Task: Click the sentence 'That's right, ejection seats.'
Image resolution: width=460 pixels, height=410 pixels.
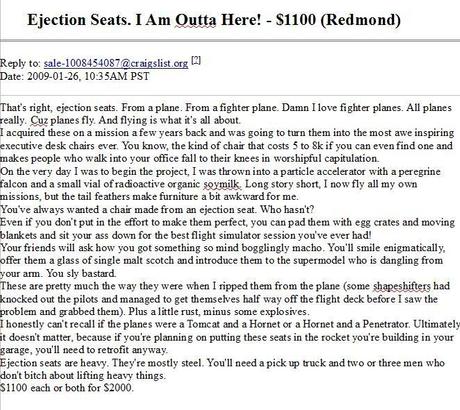Action: pos(59,107)
